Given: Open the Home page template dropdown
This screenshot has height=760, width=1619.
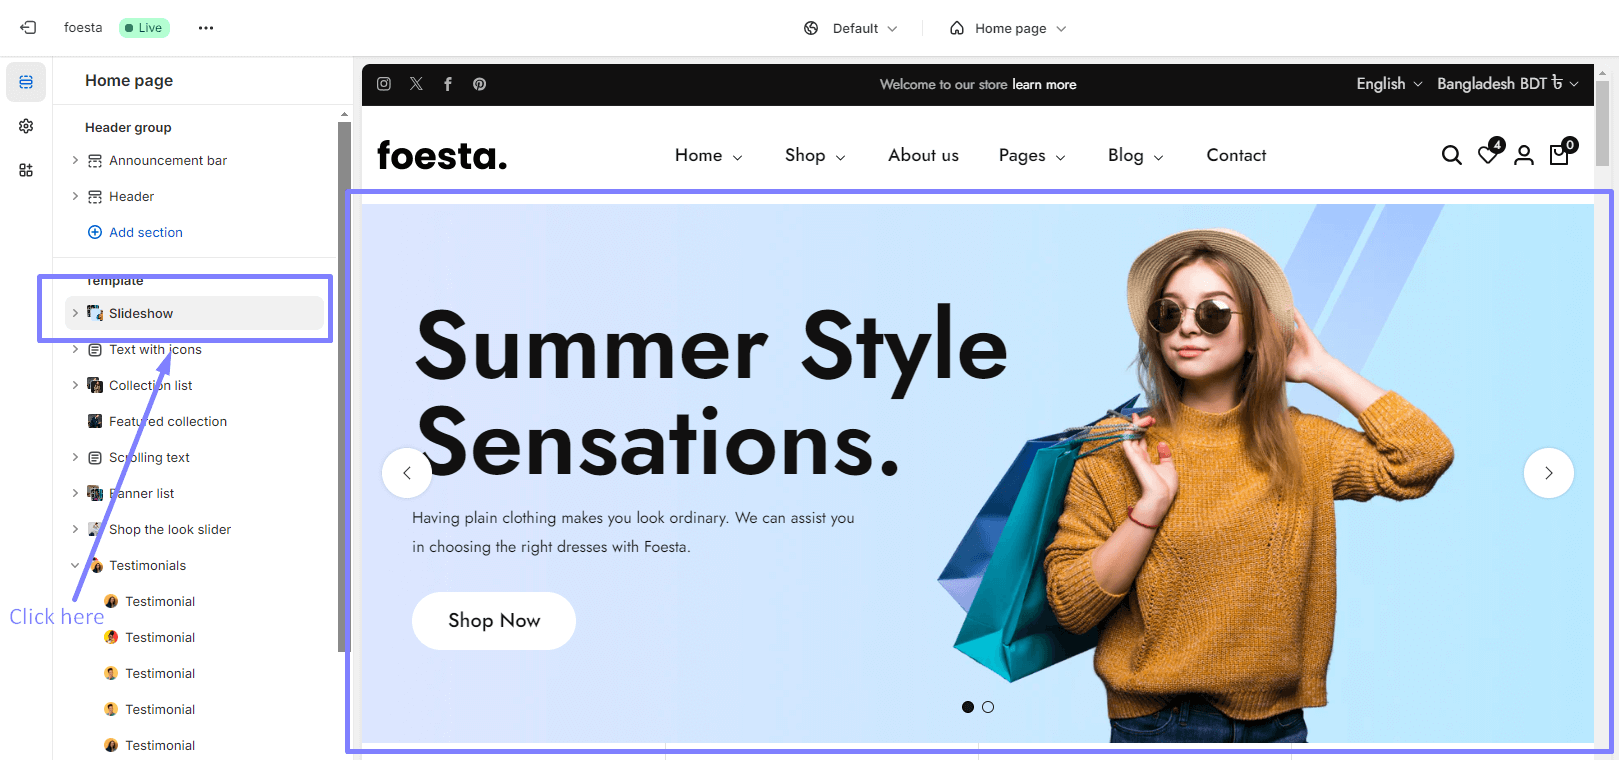Looking at the screenshot, I should click(1008, 28).
